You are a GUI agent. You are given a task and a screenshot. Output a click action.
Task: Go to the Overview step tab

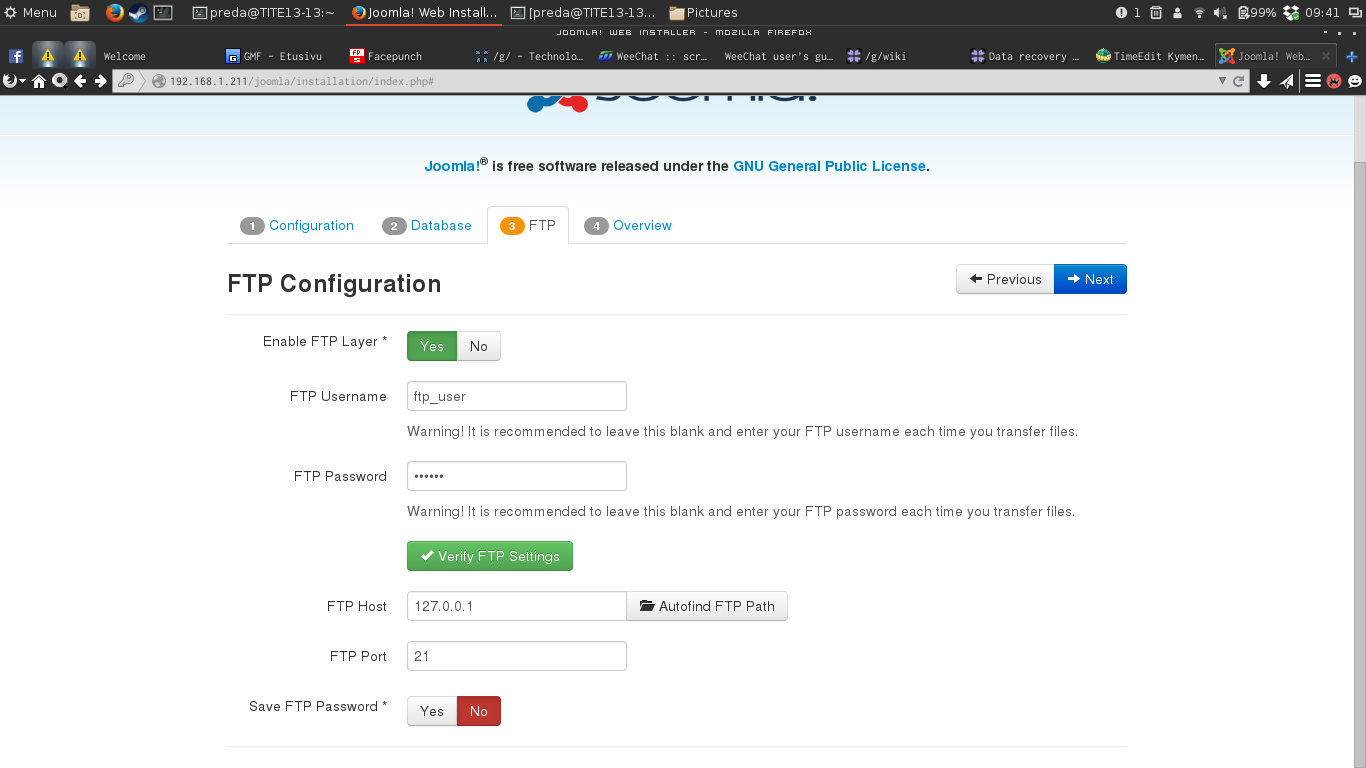(628, 225)
